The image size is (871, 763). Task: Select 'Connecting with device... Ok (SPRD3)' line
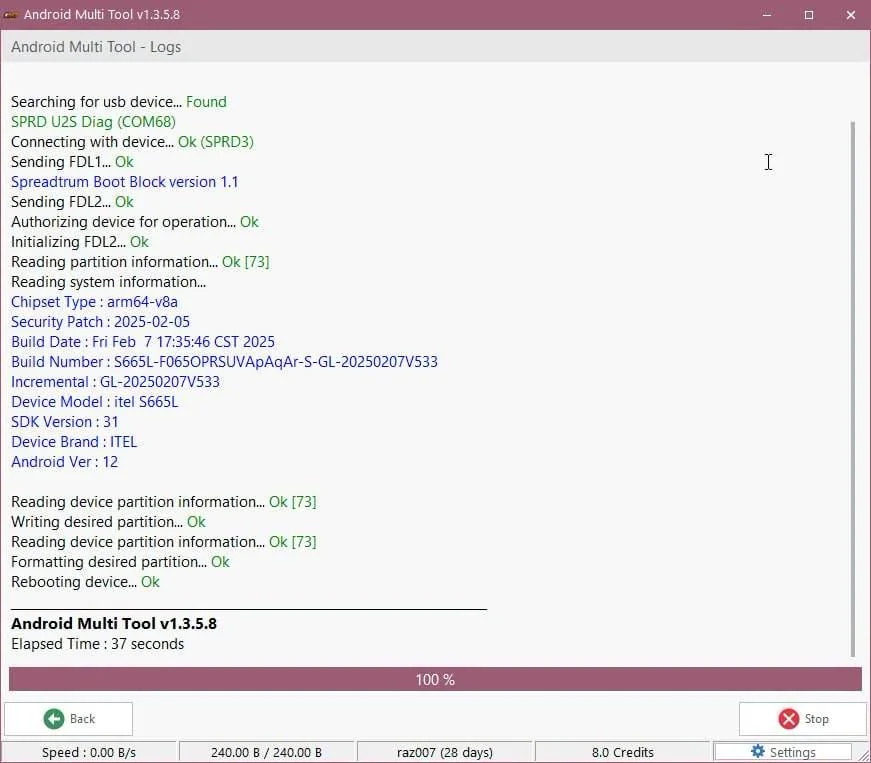click(x=132, y=142)
